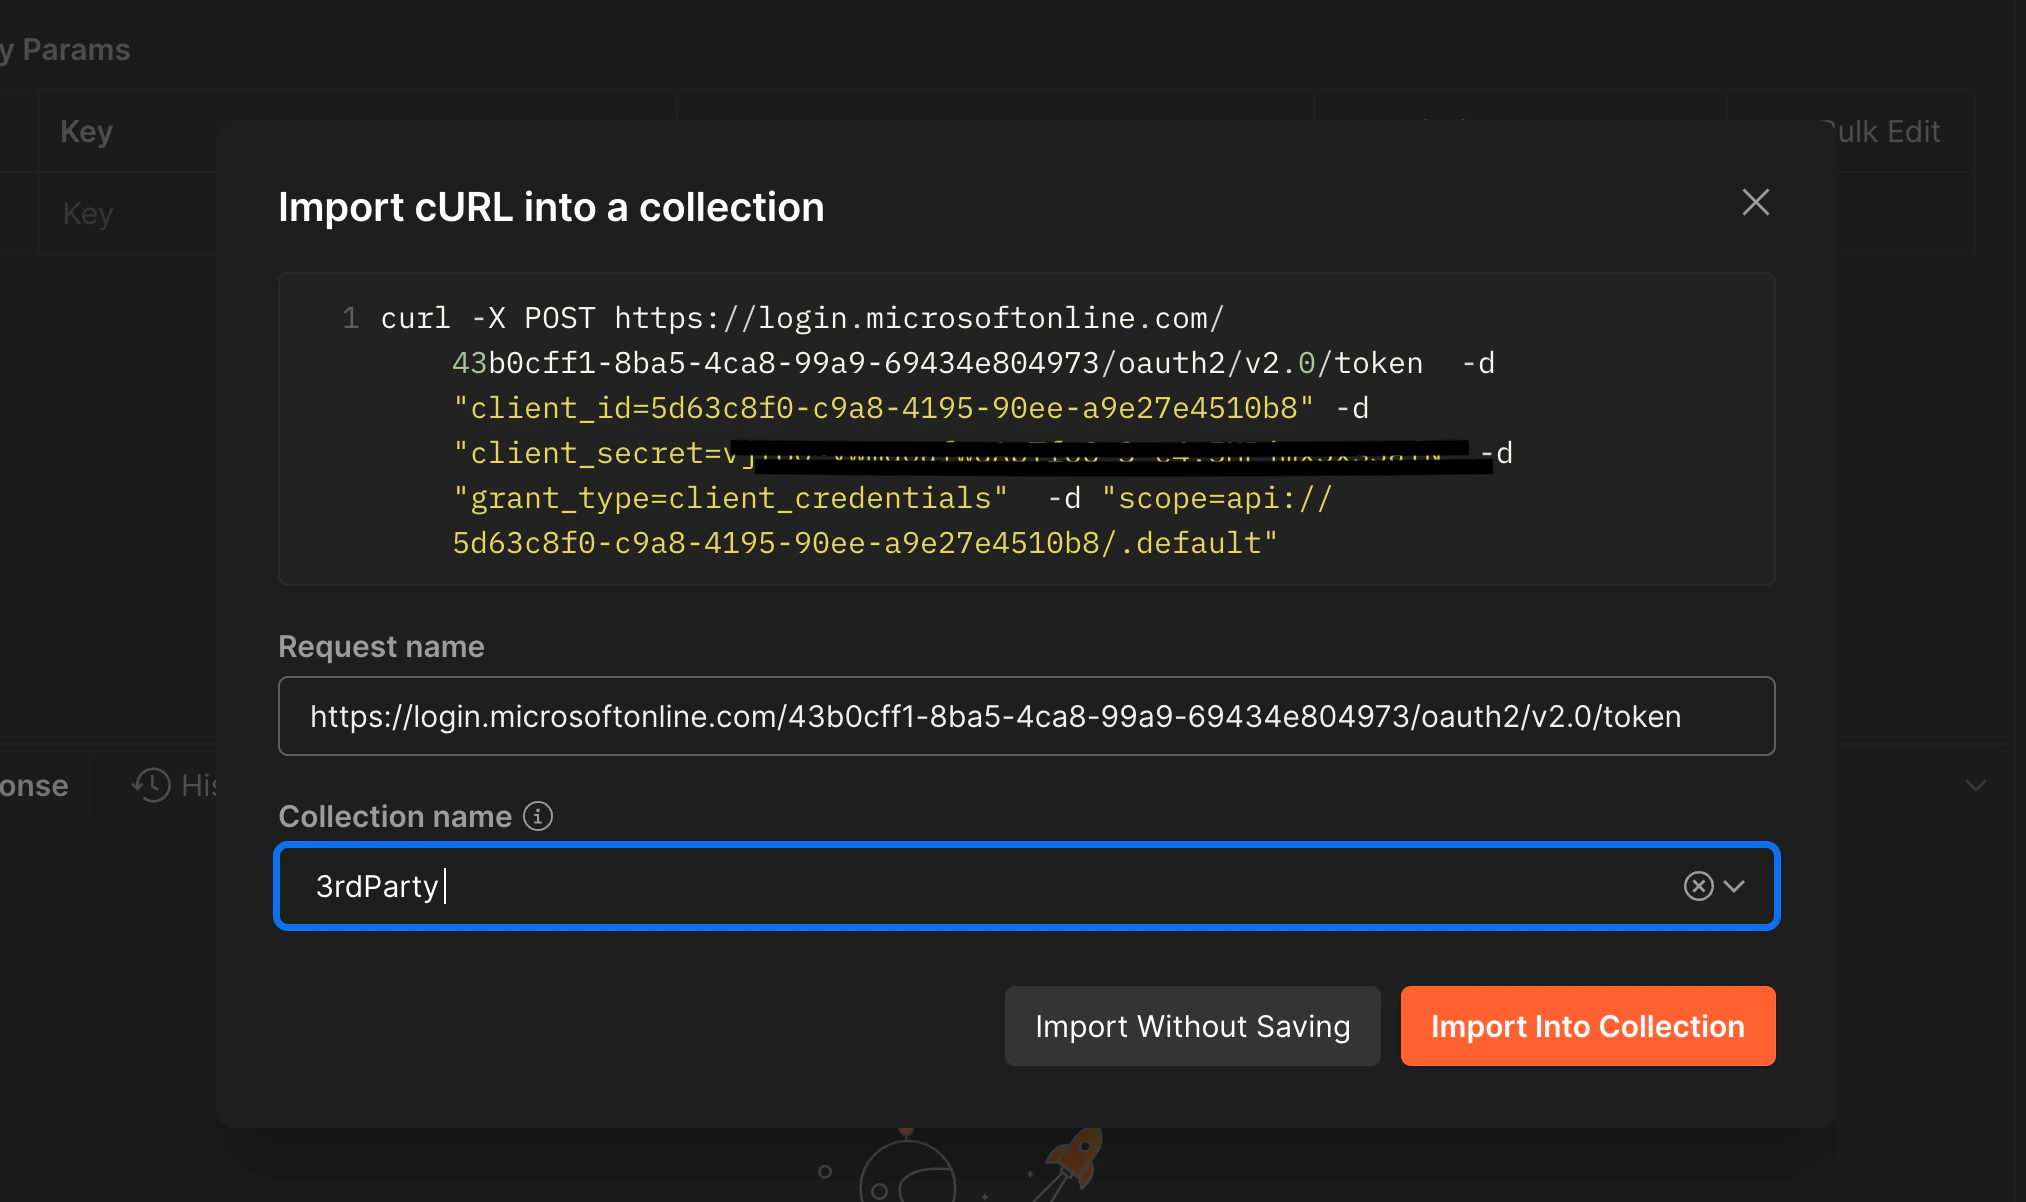Collapse the response area with the right-edge chevron
The width and height of the screenshot is (2026, 1202).
(x=1975, y=785)
